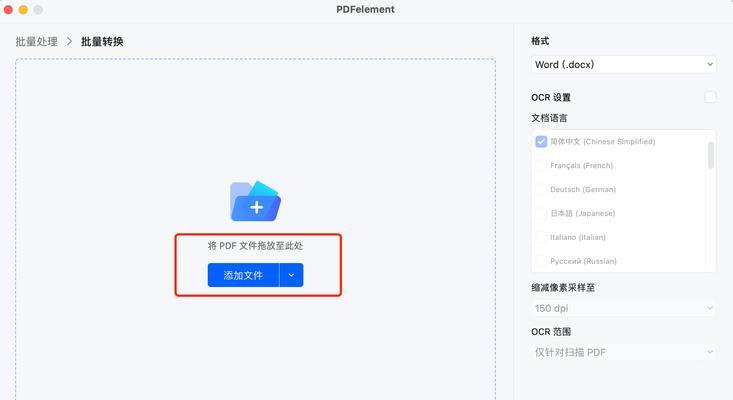
Task: Close the PDFelement window with red button
Action: pyautogui.click(x=8, y=9)
